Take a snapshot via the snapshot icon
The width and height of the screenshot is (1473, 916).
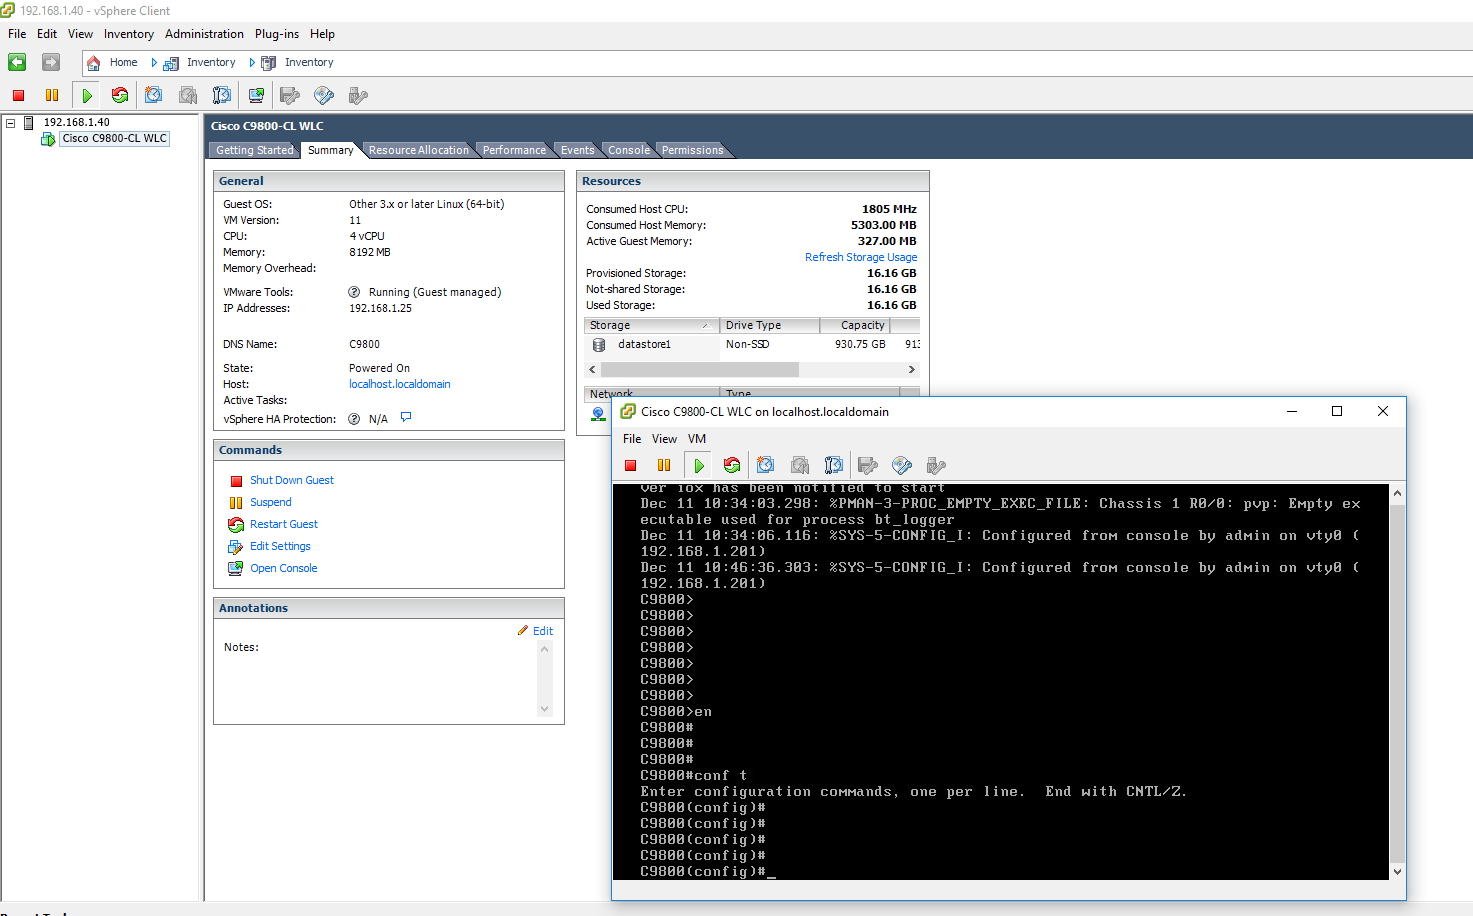(x=153, y=95)
